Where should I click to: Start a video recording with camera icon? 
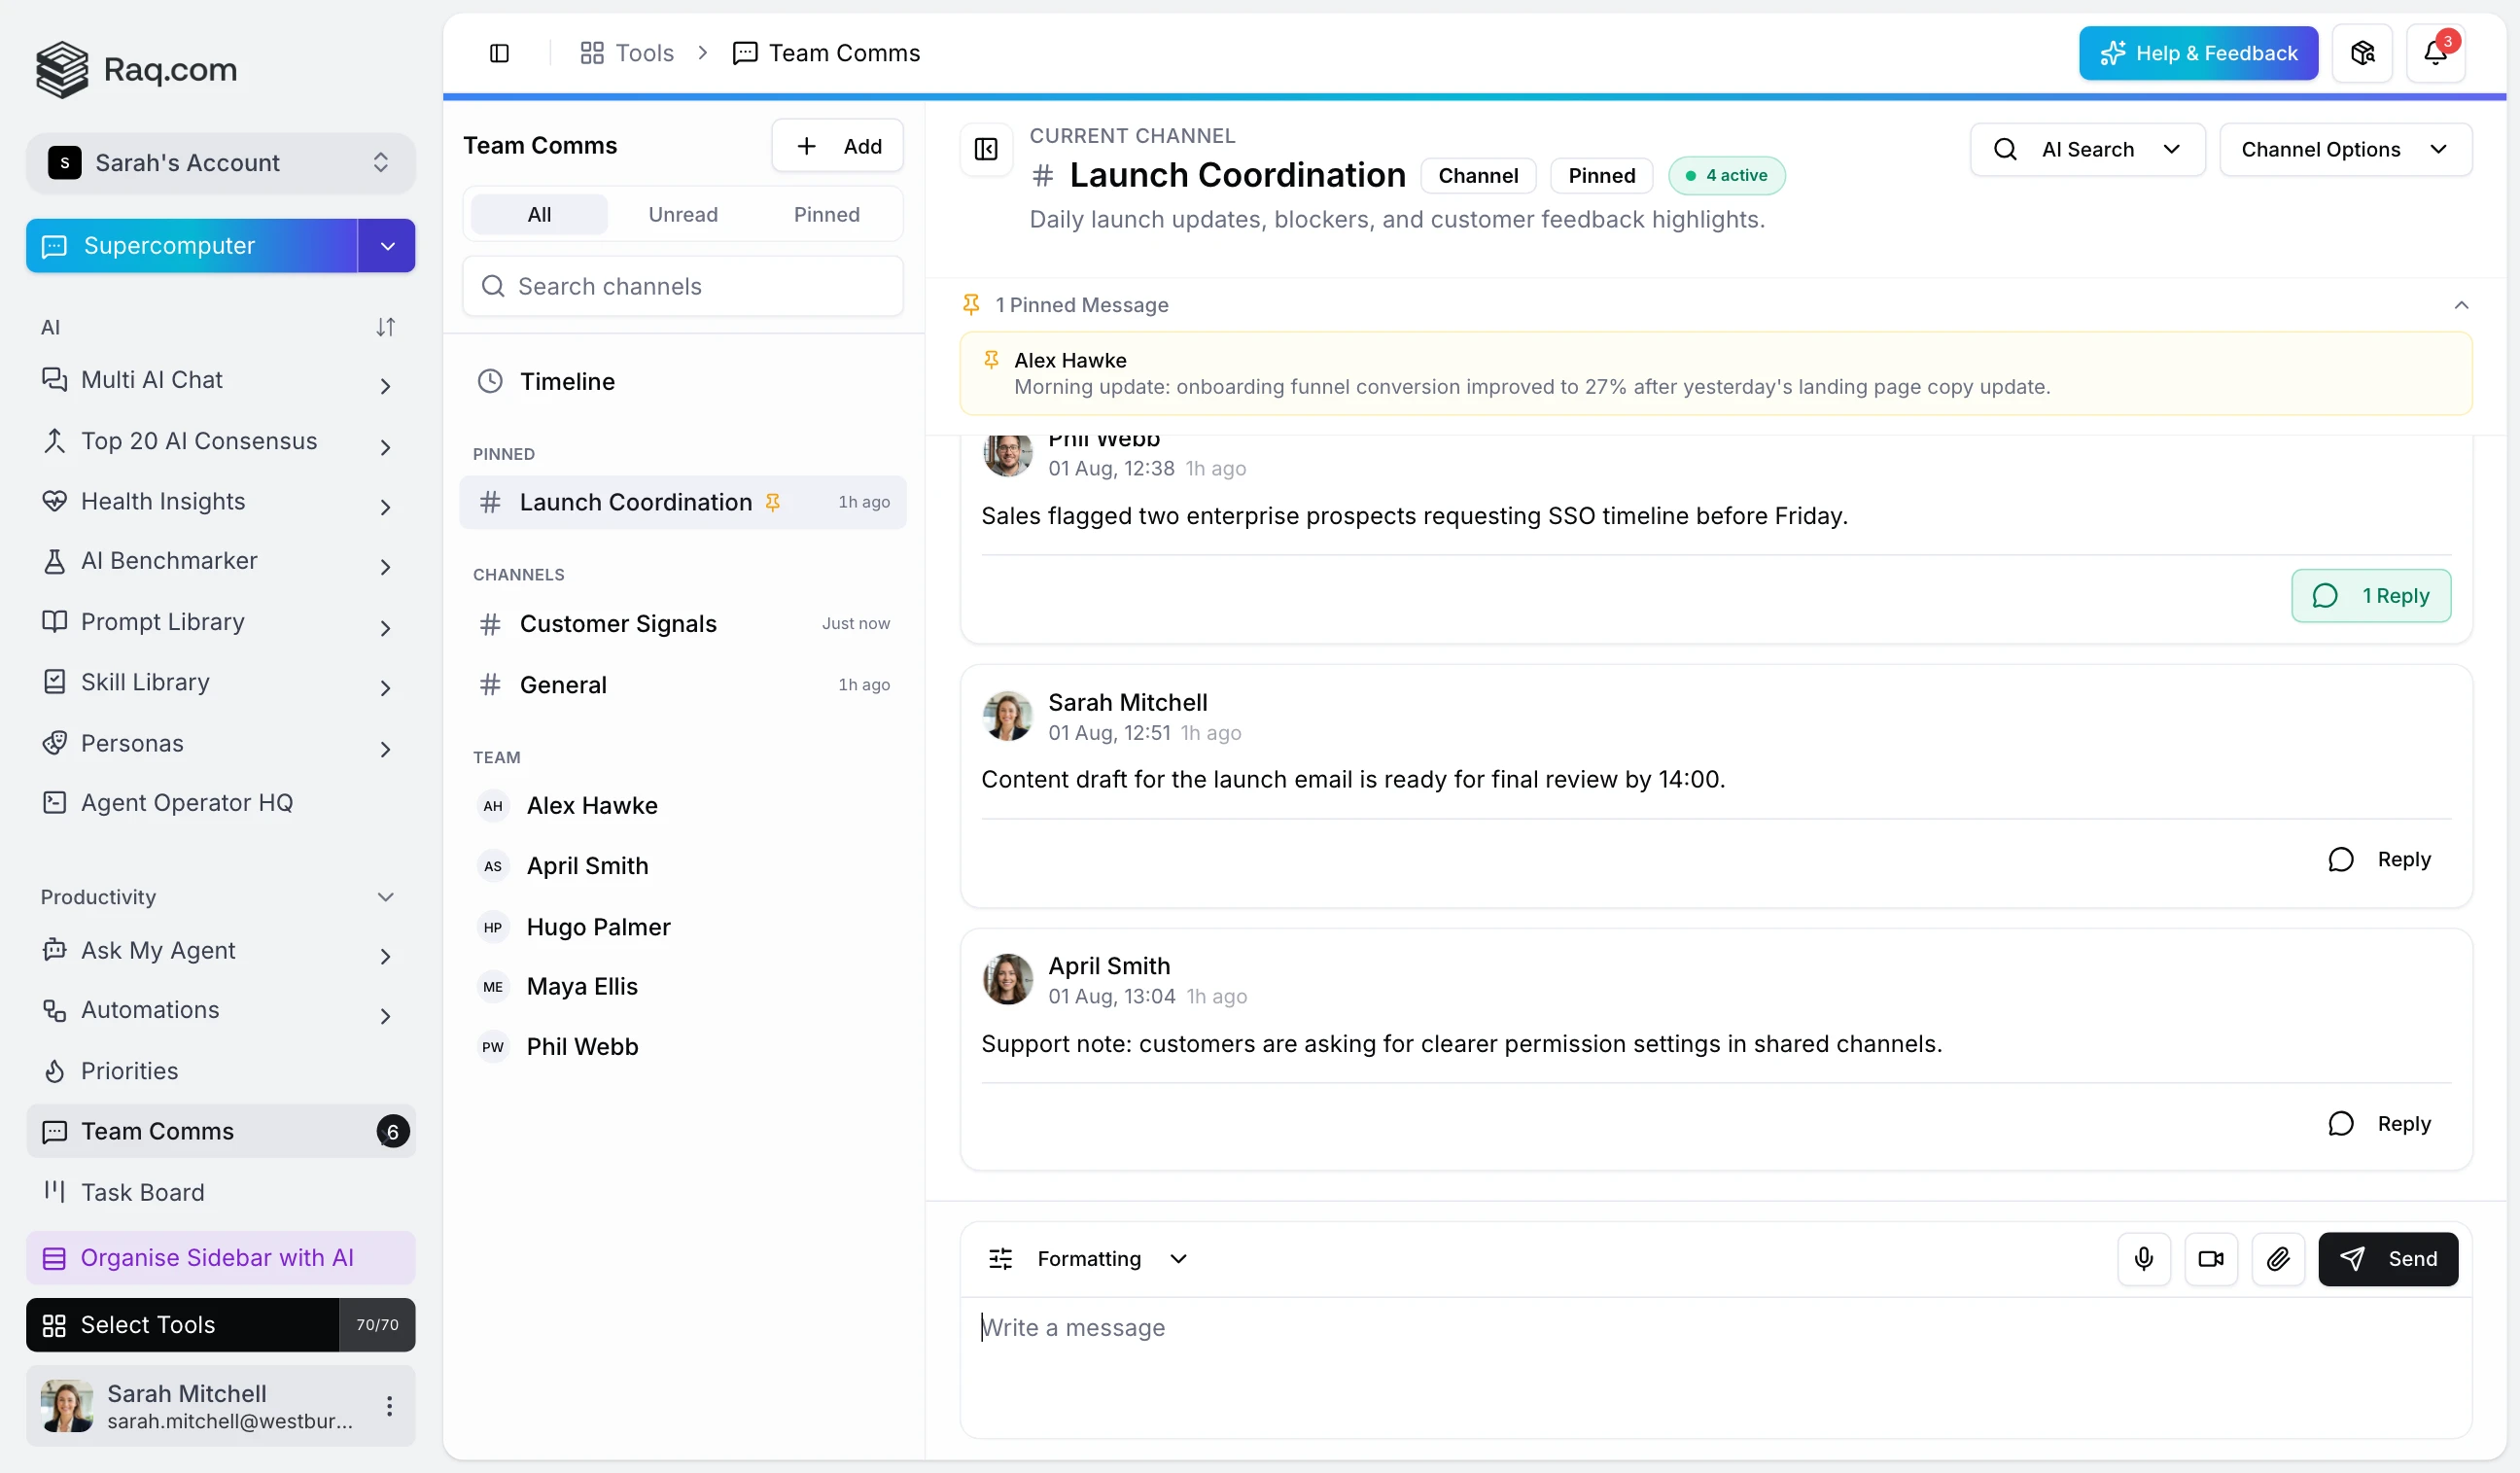click(x=2210, y=1258)
